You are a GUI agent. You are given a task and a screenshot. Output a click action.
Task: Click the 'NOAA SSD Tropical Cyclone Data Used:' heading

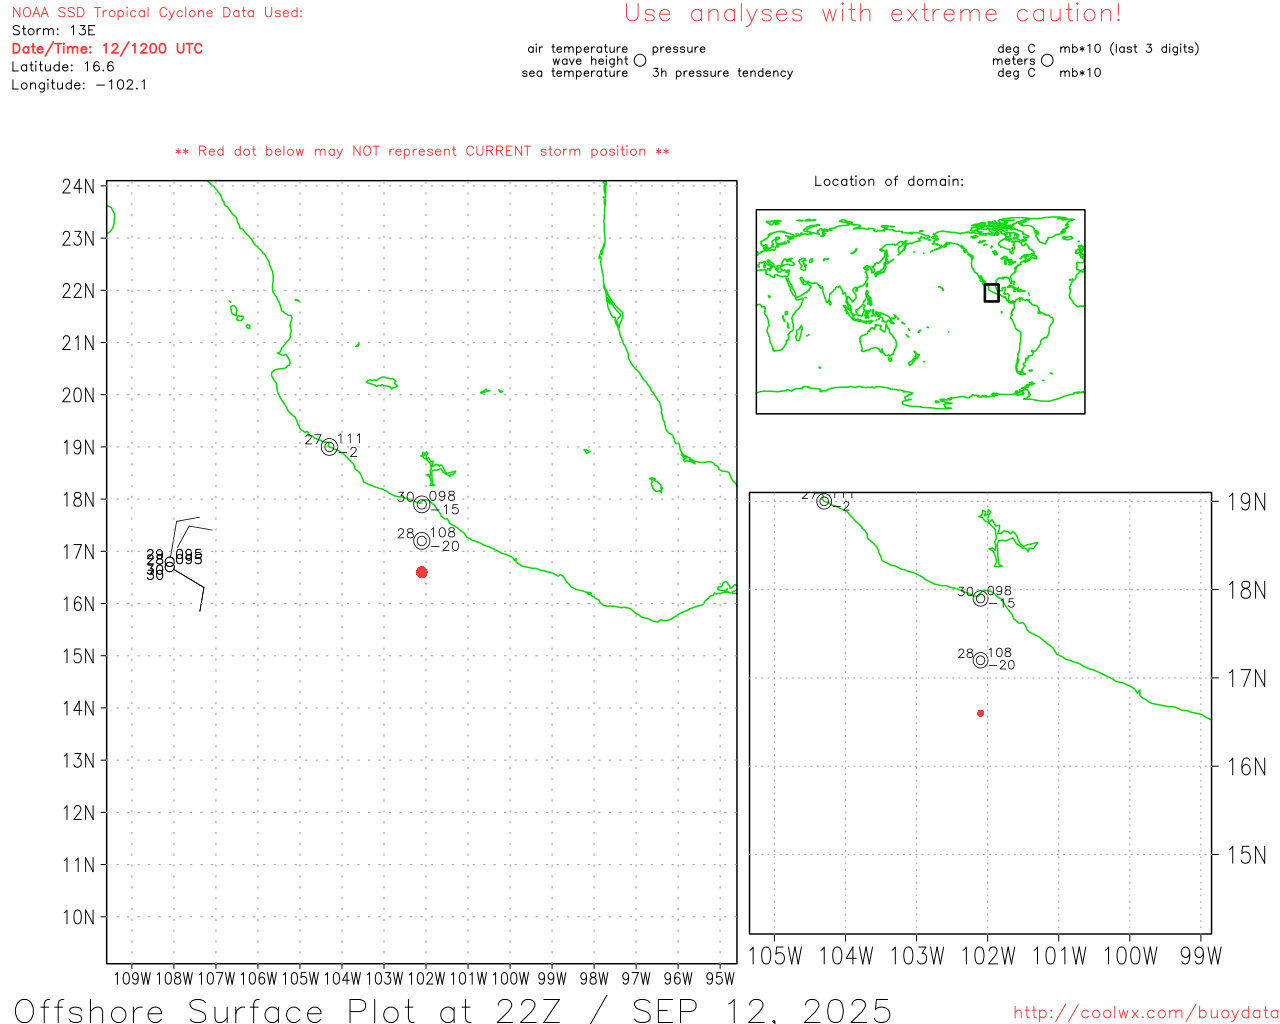[157, 13]
